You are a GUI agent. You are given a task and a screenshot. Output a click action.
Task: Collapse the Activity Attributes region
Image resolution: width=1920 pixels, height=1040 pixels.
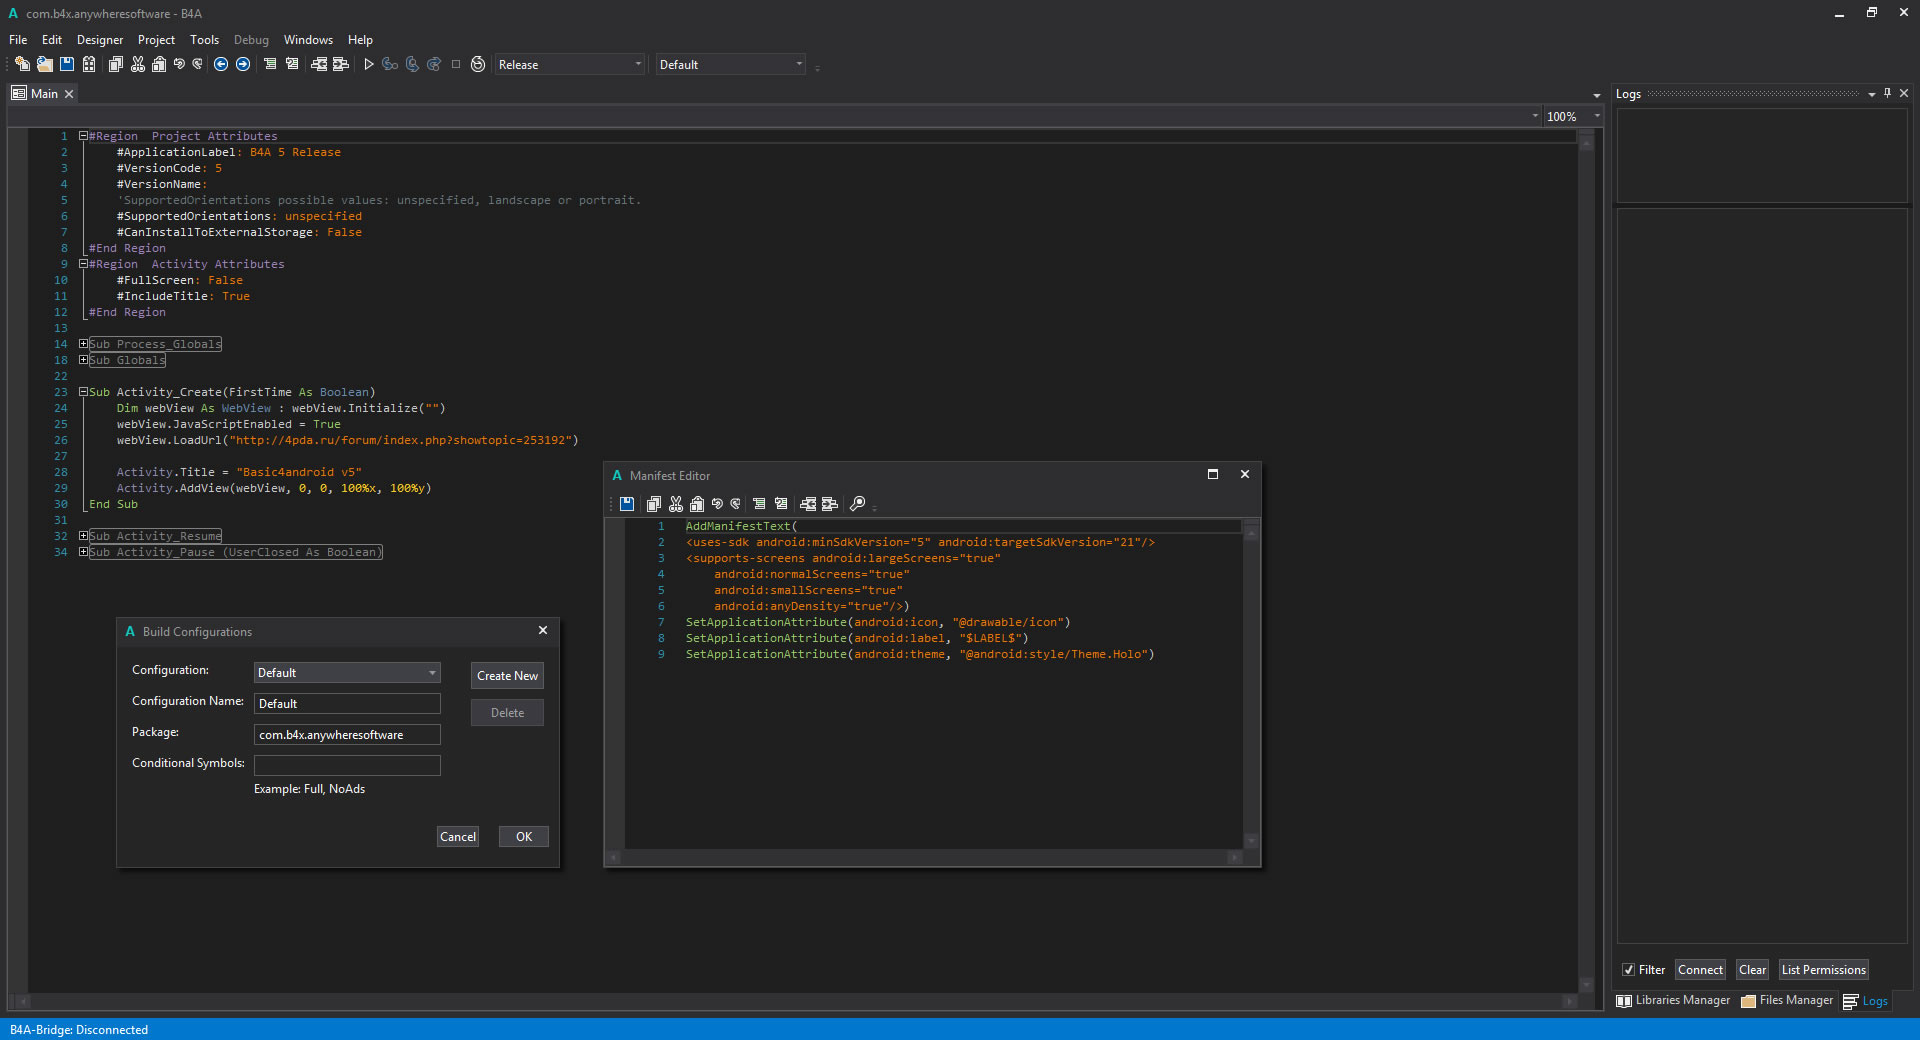[84, 264]
